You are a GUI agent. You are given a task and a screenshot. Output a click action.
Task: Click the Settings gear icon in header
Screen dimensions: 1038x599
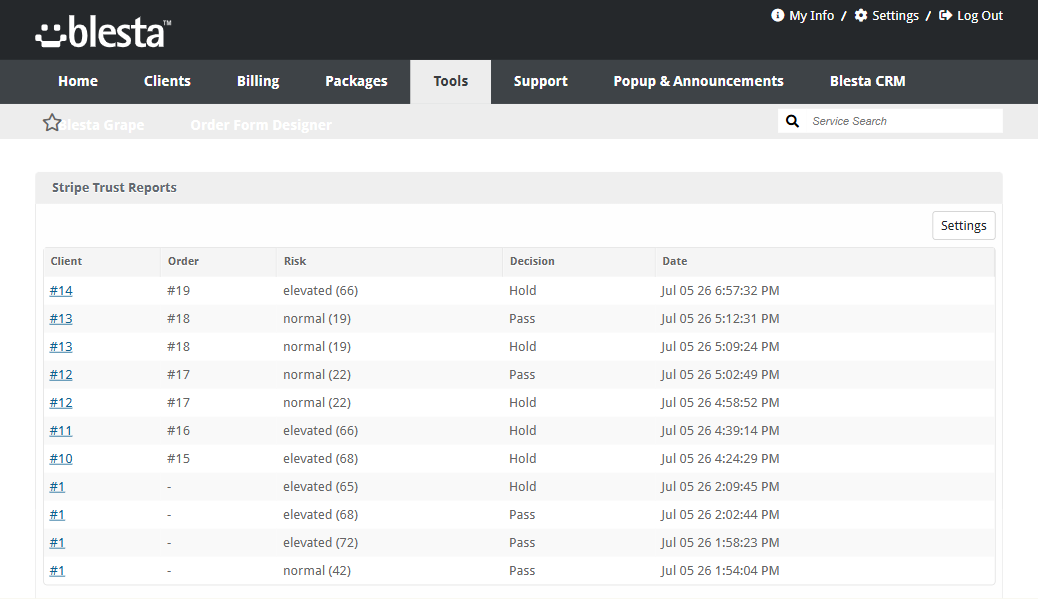click(861, 15)
